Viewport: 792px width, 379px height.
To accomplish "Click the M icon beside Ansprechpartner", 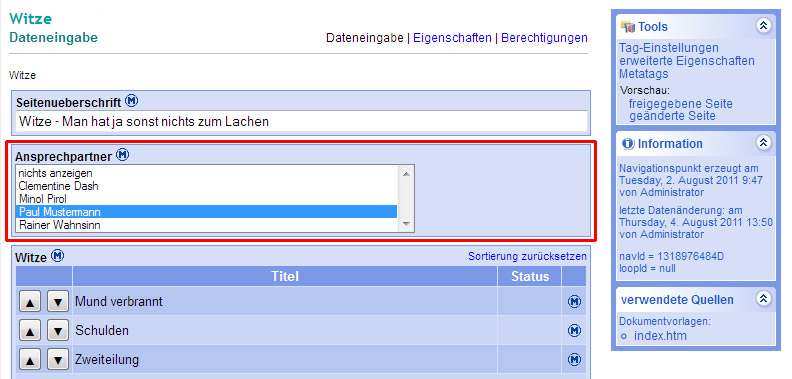I will click(122, 155).
